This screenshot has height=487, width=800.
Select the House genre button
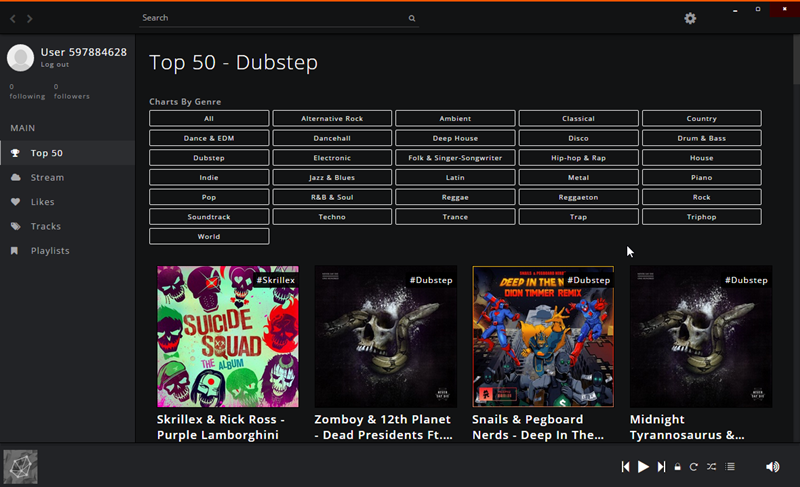(x=702, y=158)
